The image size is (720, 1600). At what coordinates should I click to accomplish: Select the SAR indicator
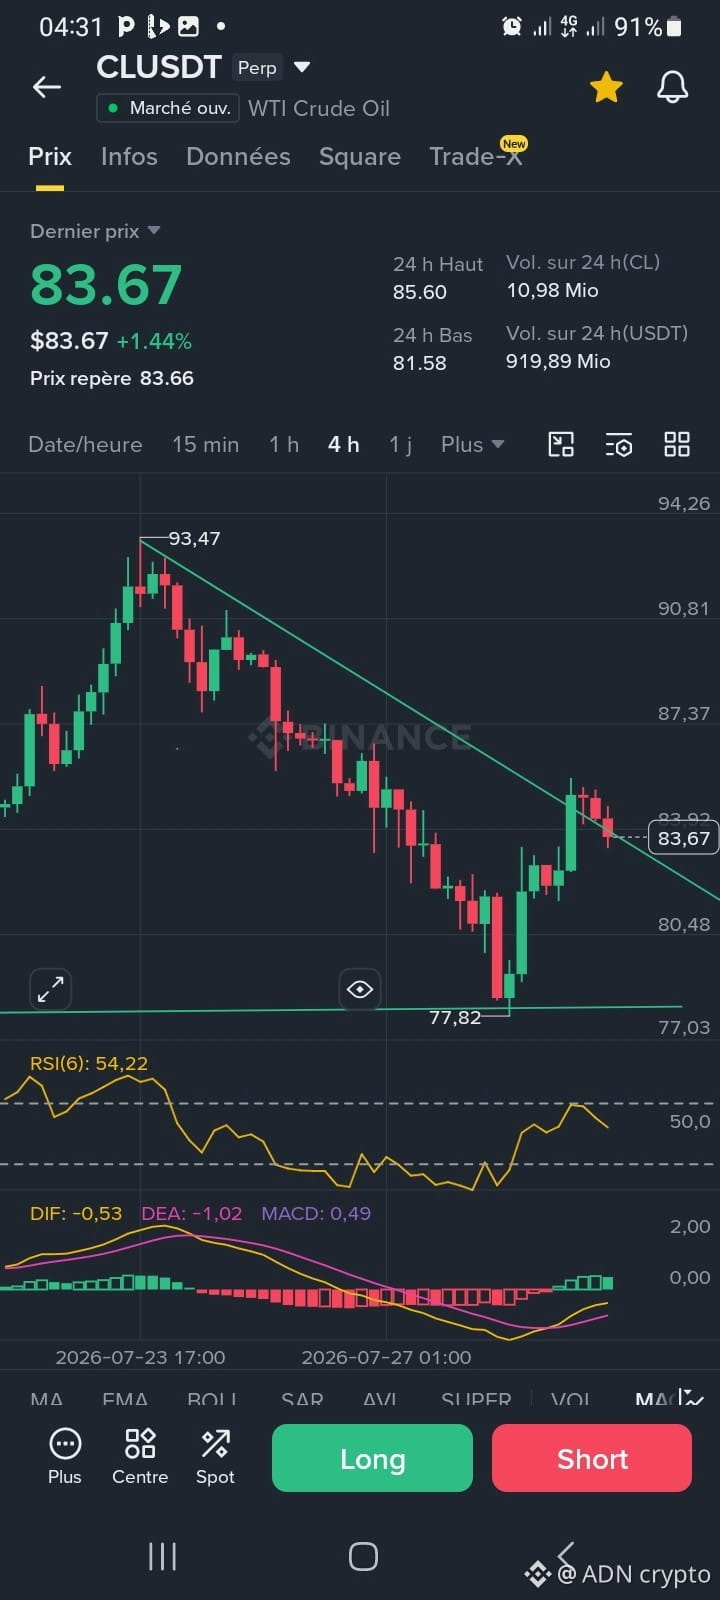[x=302, y=1398]
